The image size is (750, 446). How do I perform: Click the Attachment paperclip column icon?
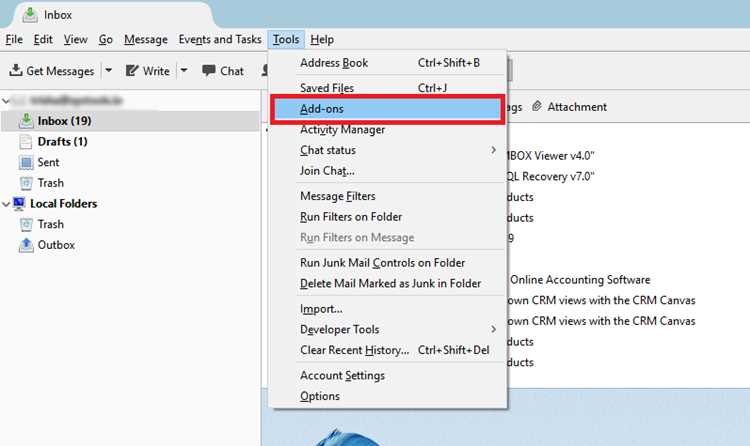coord(537,106)
